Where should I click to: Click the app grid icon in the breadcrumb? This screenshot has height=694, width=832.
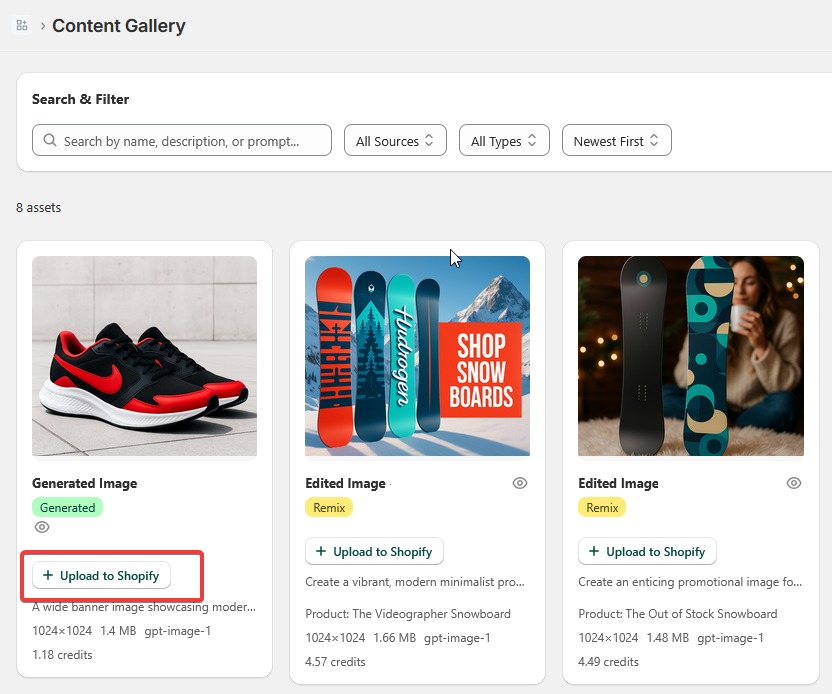click(22, 26)
